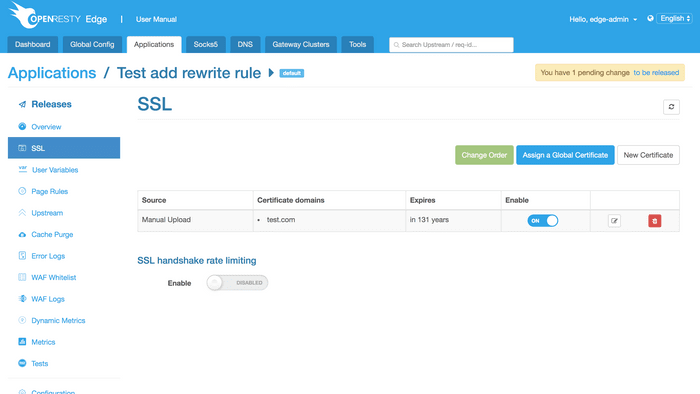Viewport: 700px width, 394px height.
Task: Click the Page Rules sidebar icon
Action: (x=22, y=191)
